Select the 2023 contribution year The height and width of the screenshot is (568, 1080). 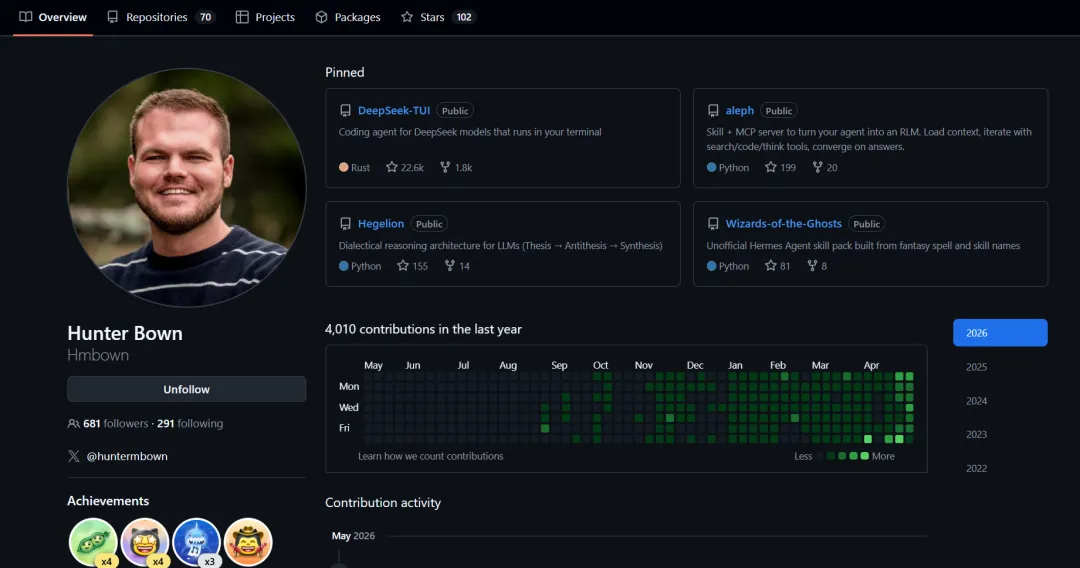coord(977,434)
